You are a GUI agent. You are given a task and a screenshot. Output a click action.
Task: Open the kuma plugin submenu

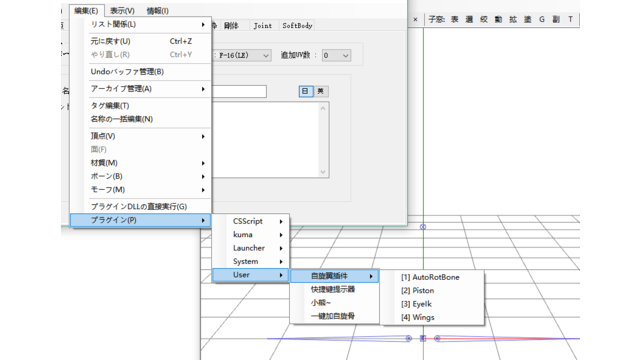click(251, 235)
